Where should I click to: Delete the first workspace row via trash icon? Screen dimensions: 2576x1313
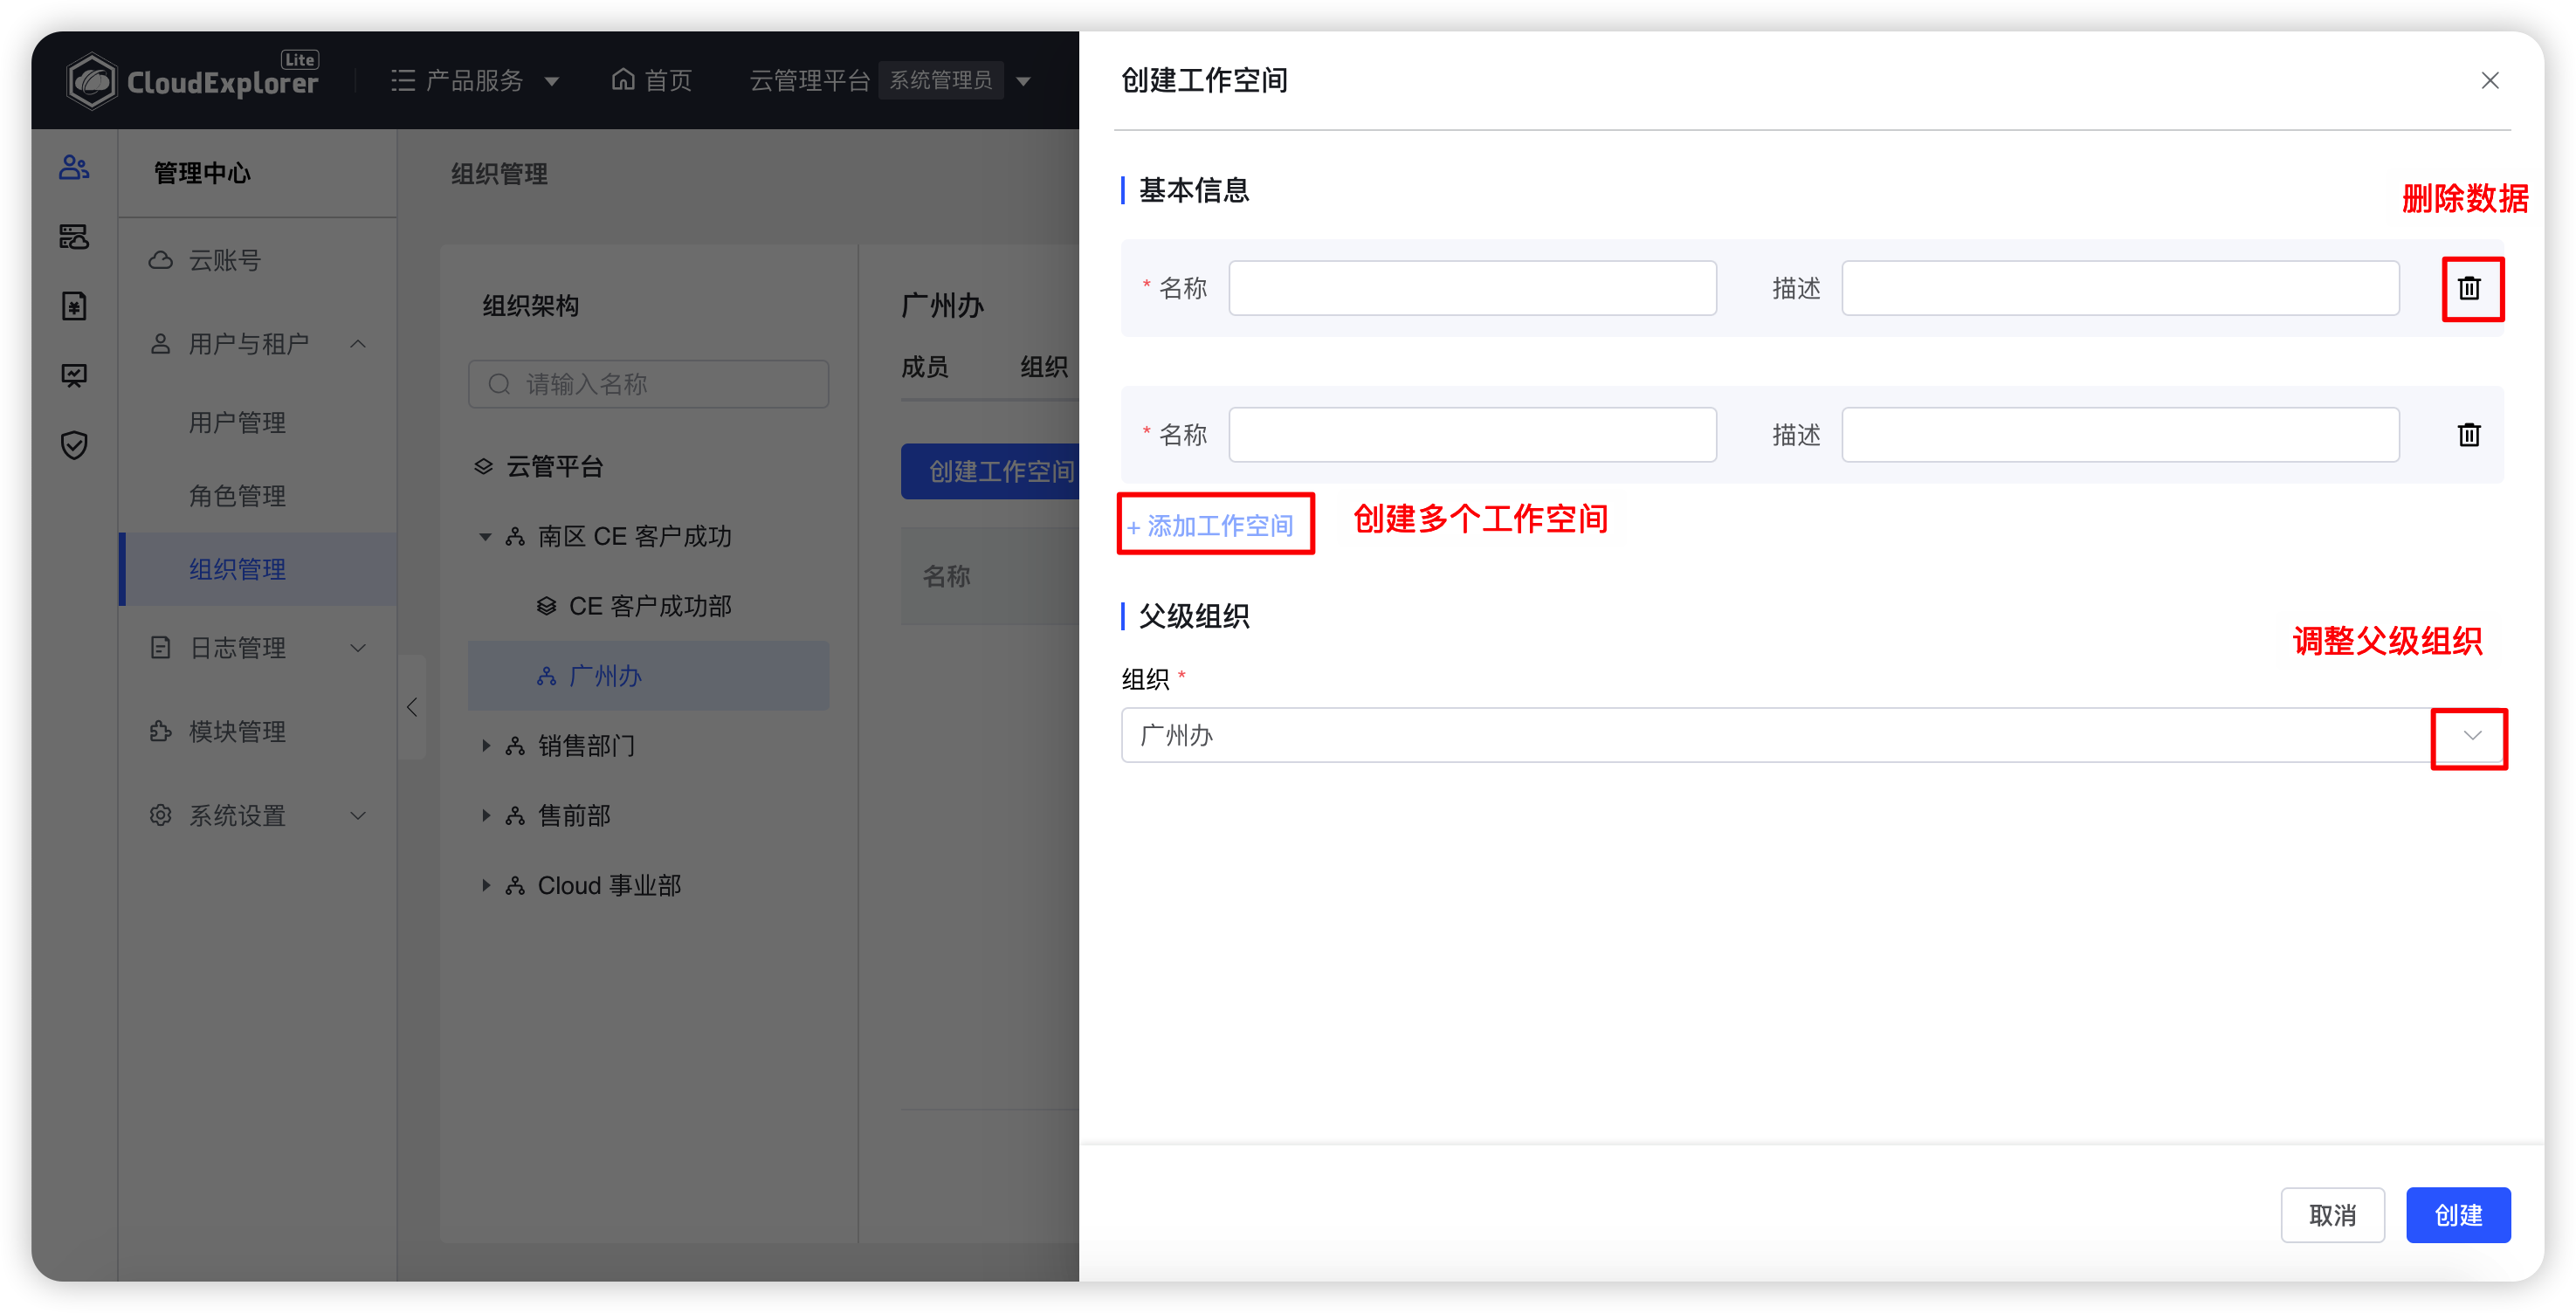pos(2468,288)
